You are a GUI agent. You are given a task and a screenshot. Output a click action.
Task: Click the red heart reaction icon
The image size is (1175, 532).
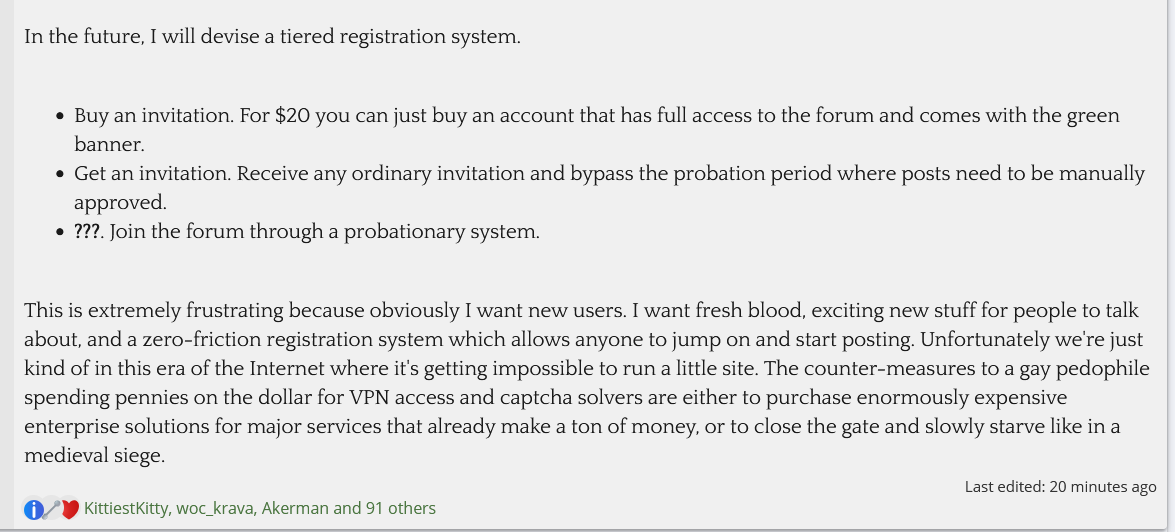(69, 509)
